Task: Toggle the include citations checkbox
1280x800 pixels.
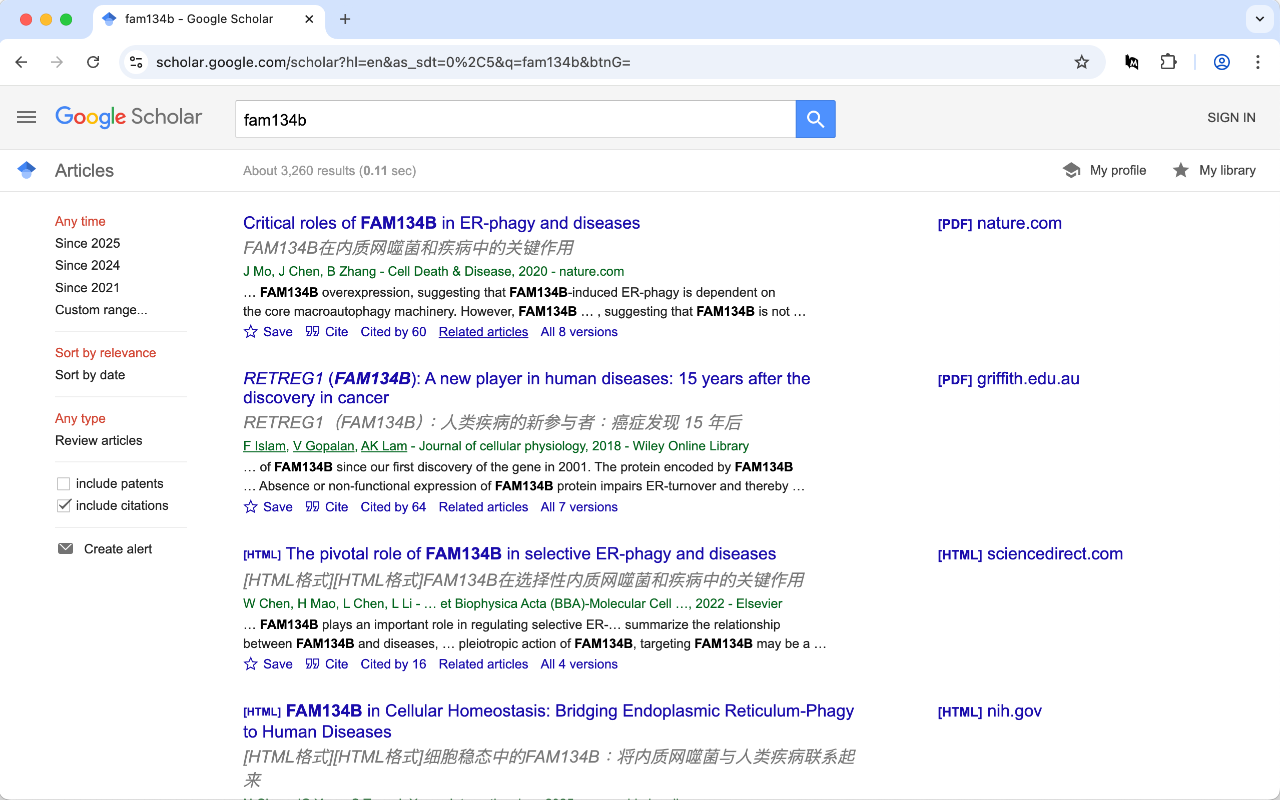Action: [64, 506]
